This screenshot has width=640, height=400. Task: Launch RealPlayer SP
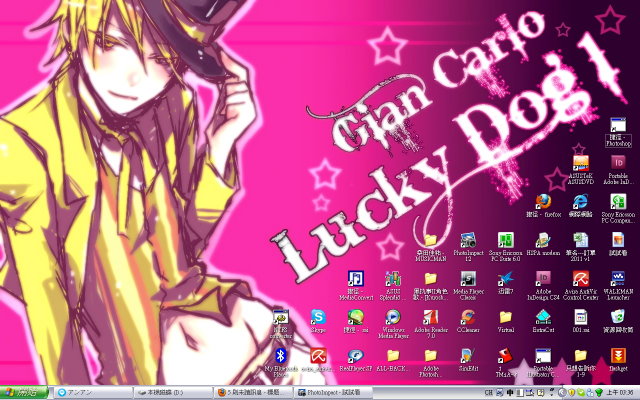coord(356,356)
